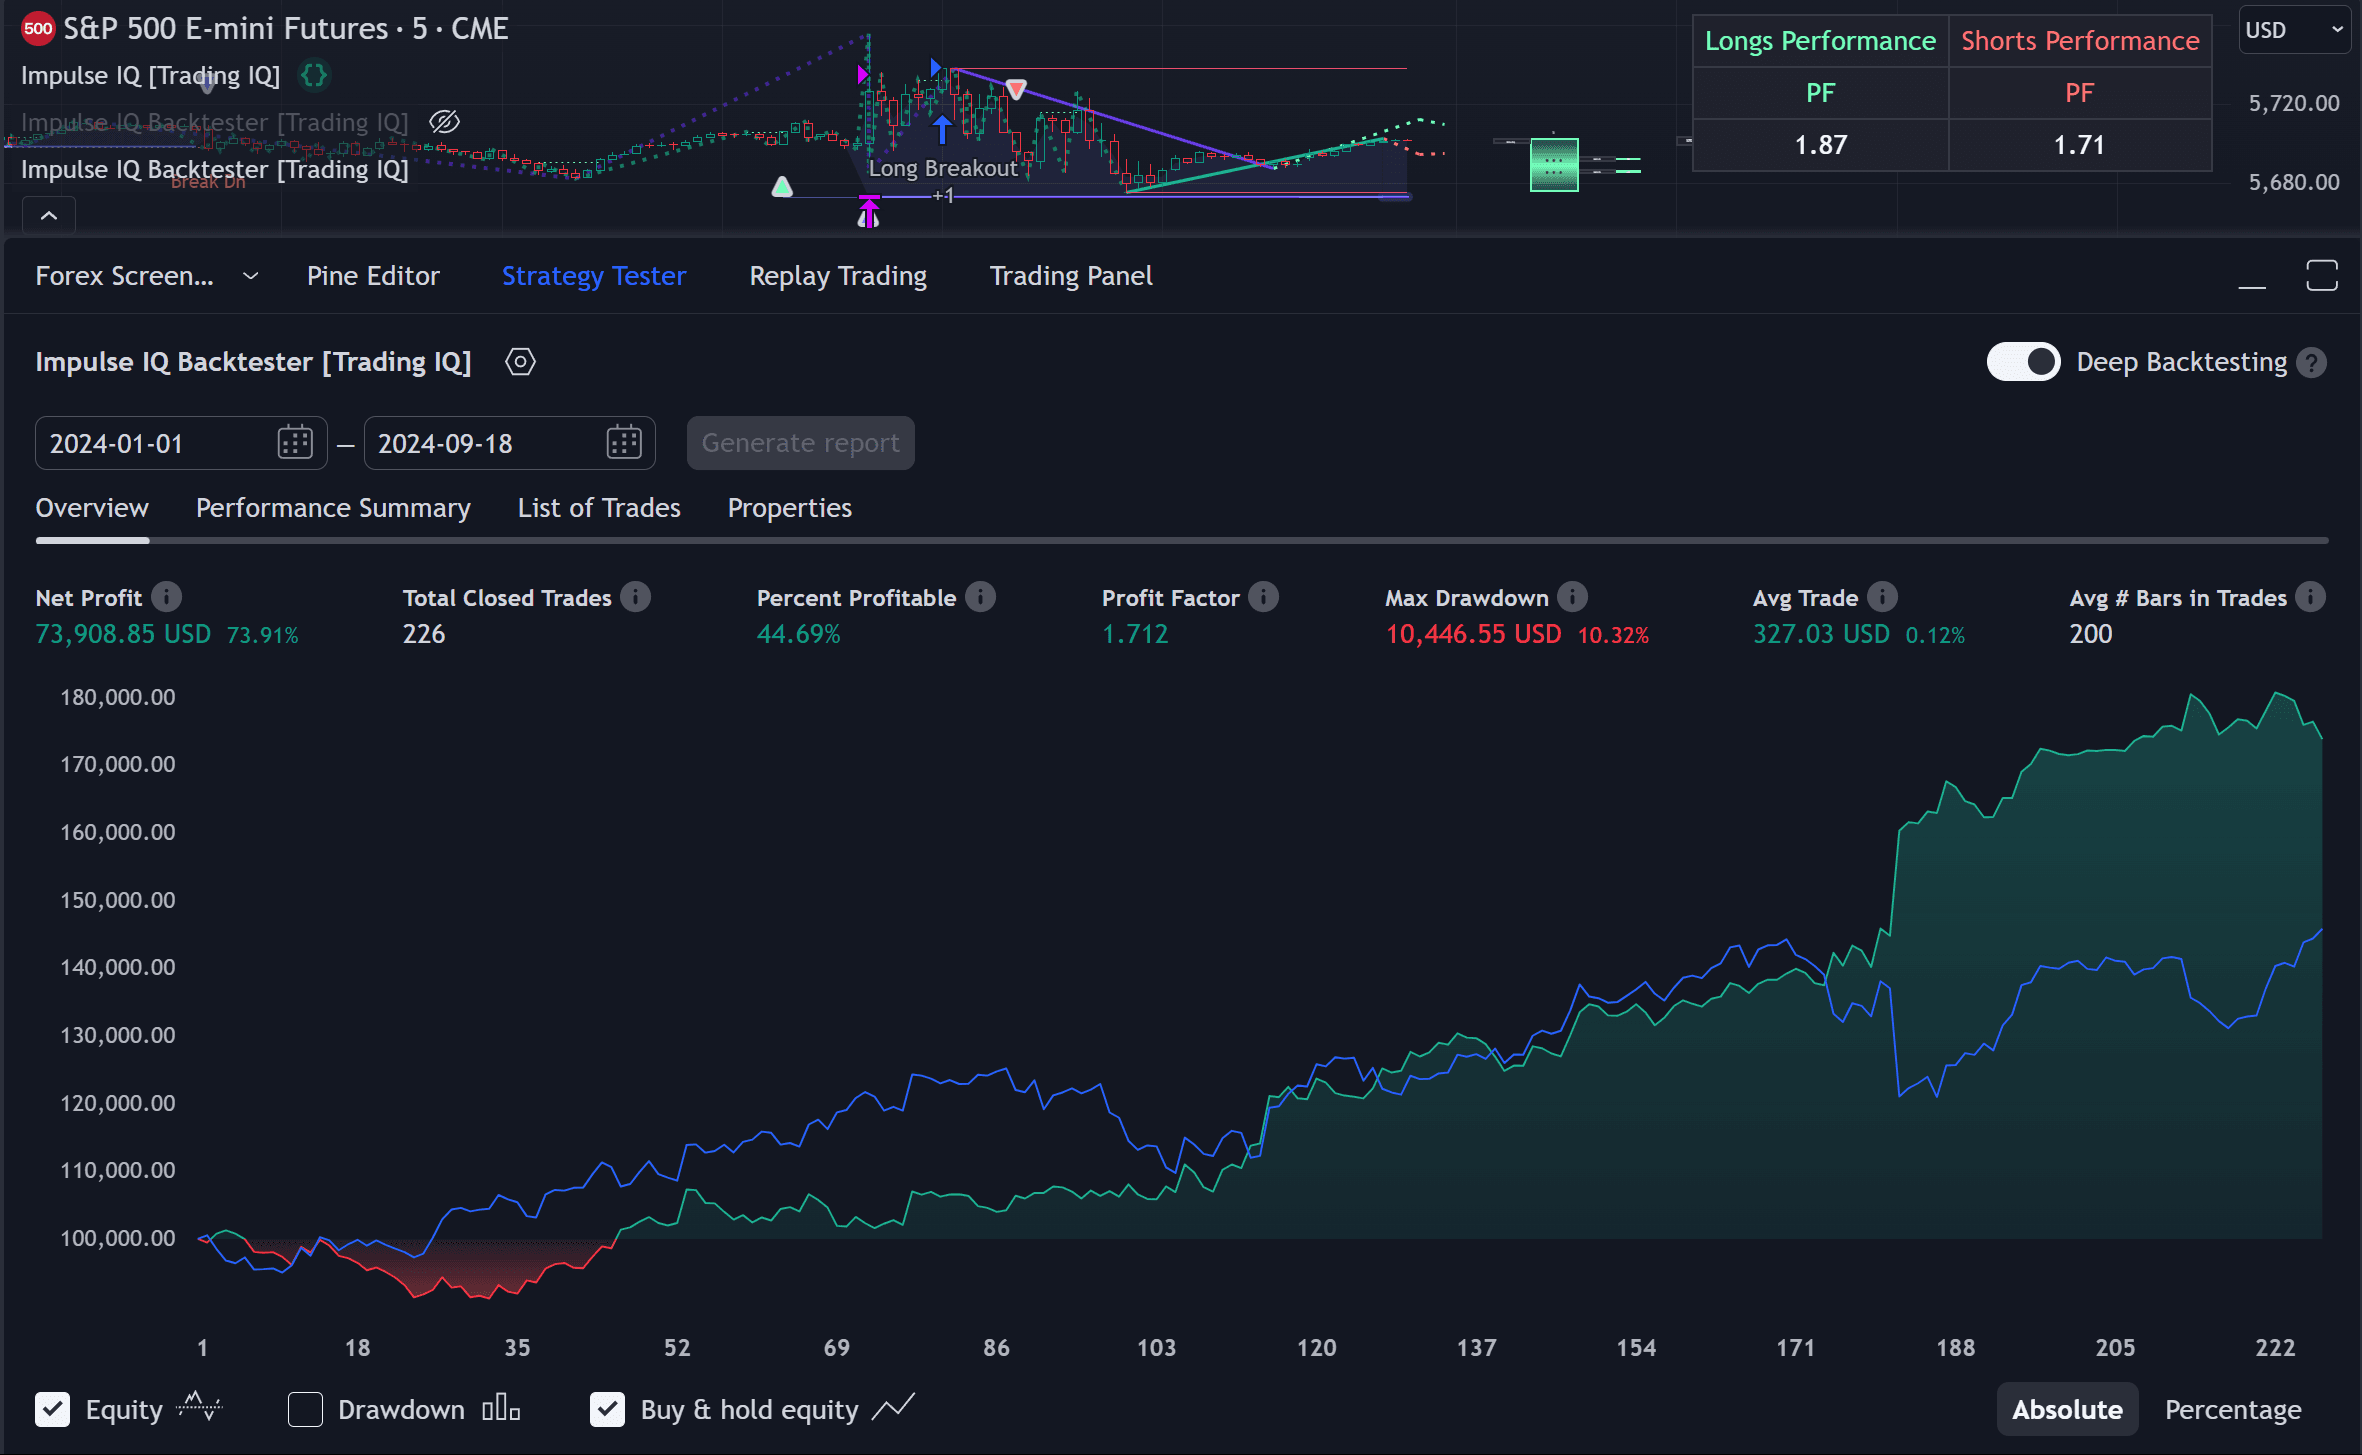The width and height of the screenshot is (2362, 1455).
Task: Switch to the Performance Summary tab
Action: (x=333, y=508)
